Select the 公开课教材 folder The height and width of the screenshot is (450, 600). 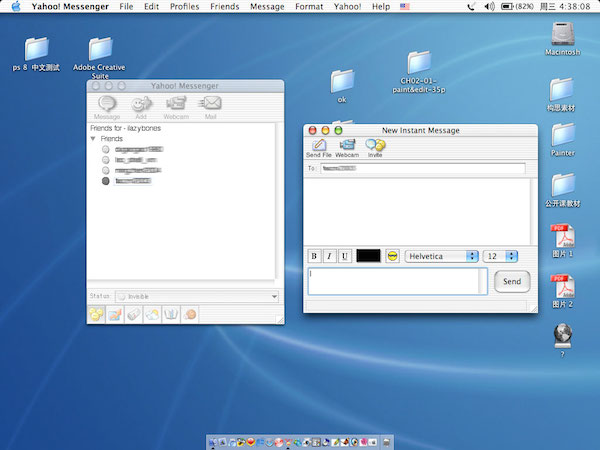(563, 185)
